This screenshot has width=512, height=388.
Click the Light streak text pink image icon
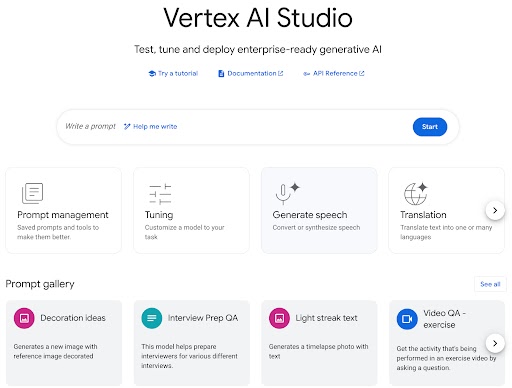point(279,318)
